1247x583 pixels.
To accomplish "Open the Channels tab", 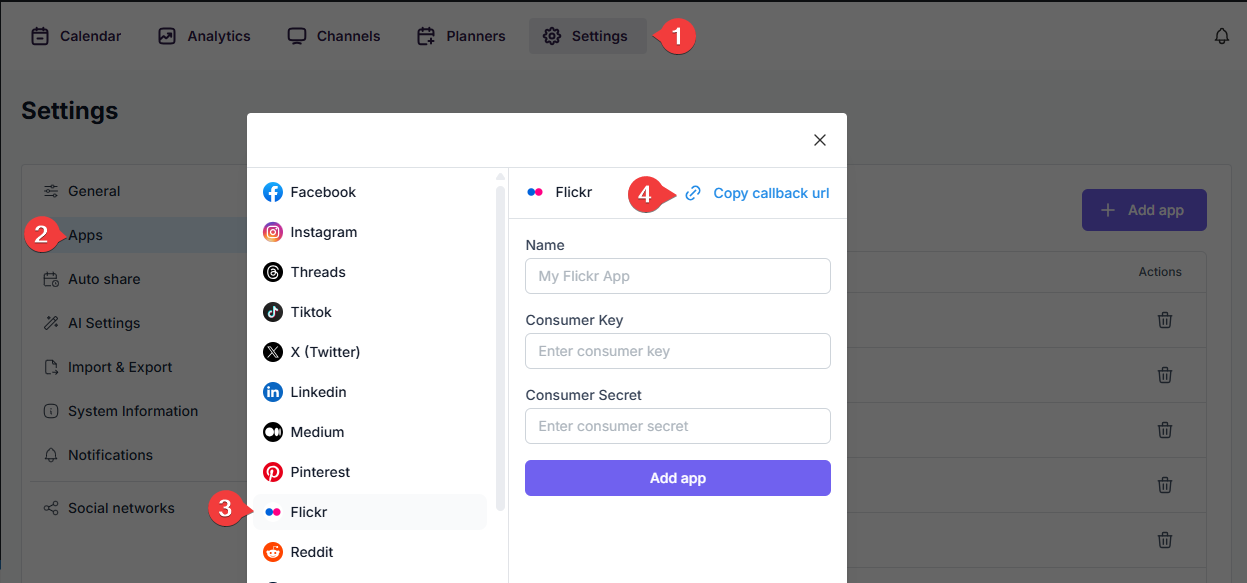I will [334, 36].
